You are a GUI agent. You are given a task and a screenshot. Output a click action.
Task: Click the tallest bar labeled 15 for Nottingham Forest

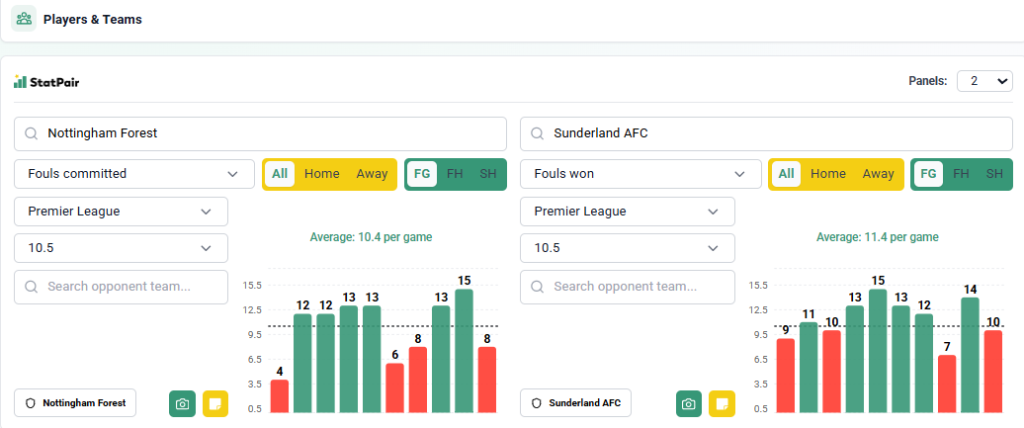tap(464, 350)
